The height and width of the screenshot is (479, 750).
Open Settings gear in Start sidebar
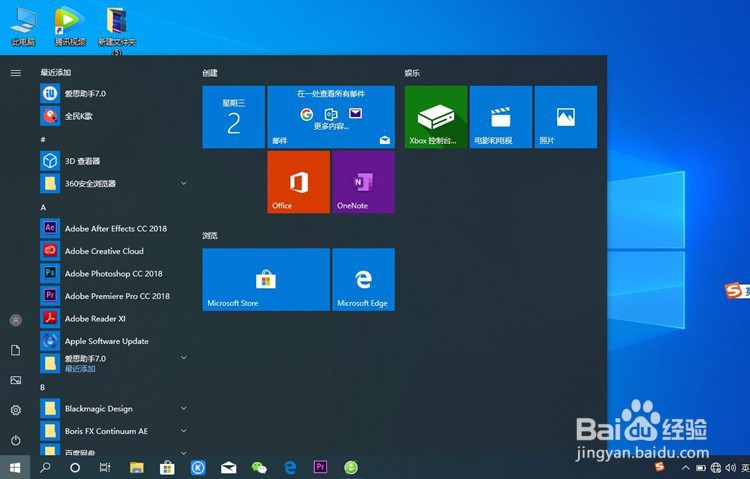(x=16, y=410)
